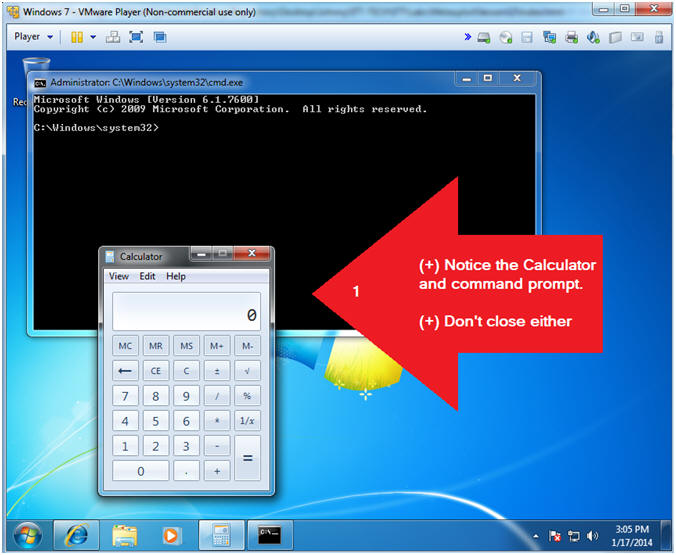Click inside the command prompt console area

(x=285, y=212)
